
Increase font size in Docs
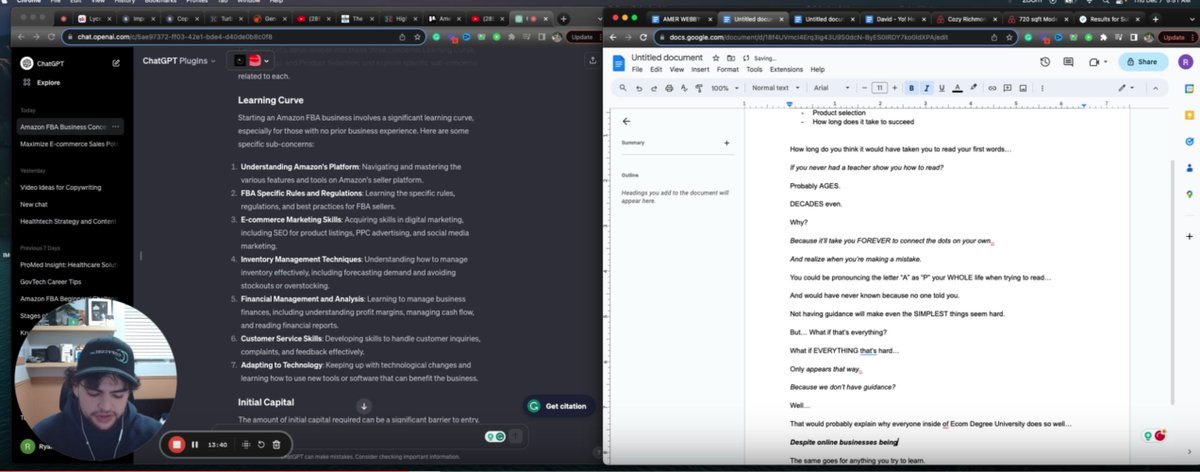click(896, 88)
